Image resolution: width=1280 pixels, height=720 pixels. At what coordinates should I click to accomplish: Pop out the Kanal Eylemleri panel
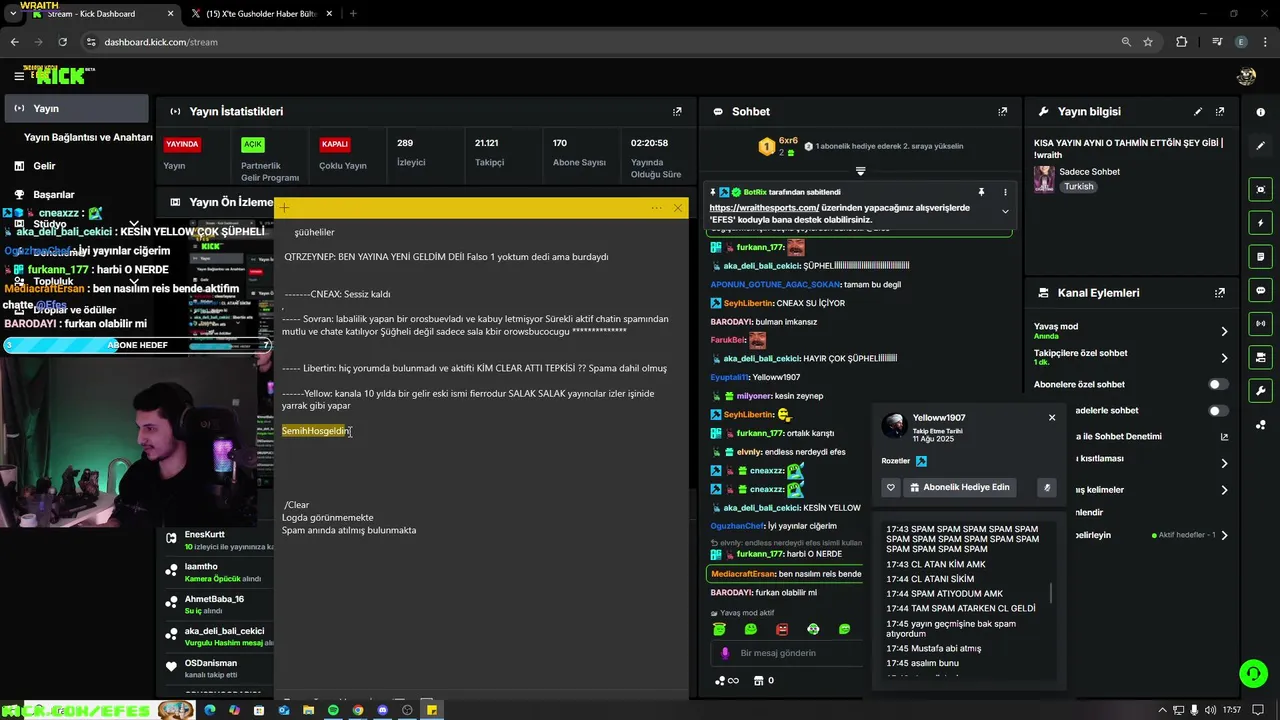(1220, 293)
